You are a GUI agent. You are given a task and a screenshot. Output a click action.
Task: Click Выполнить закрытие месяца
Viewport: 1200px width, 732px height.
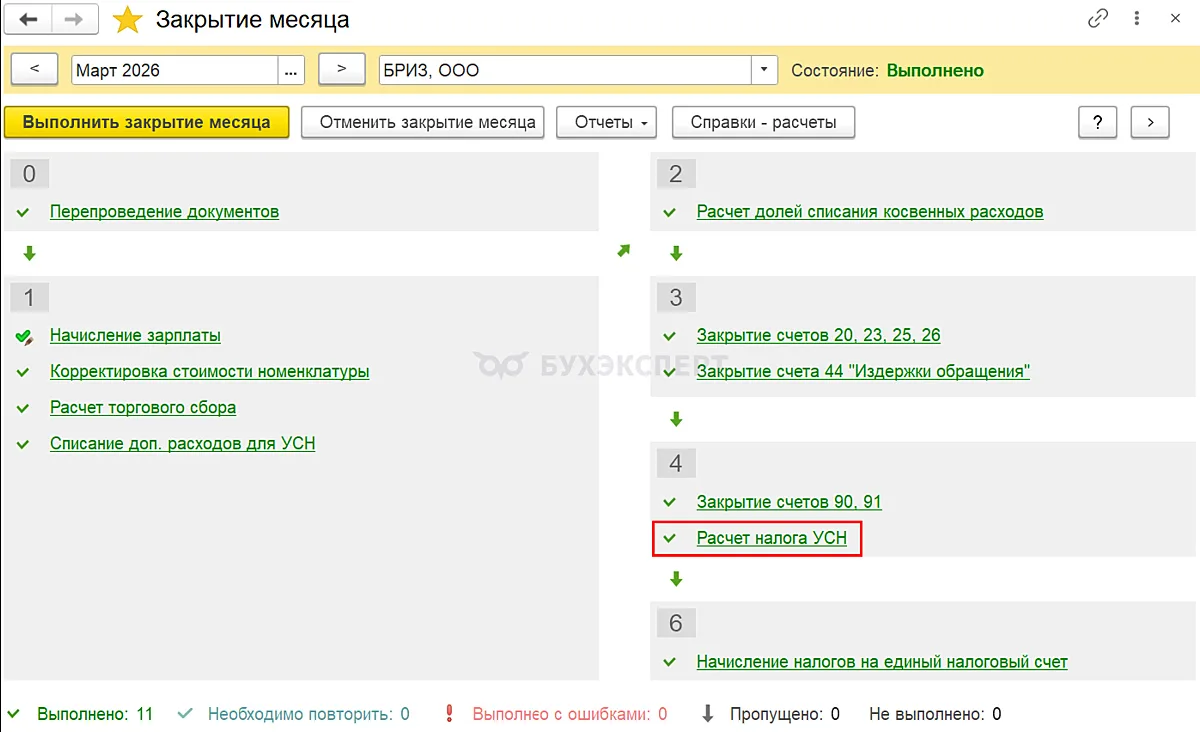click(x=146, y=122)
